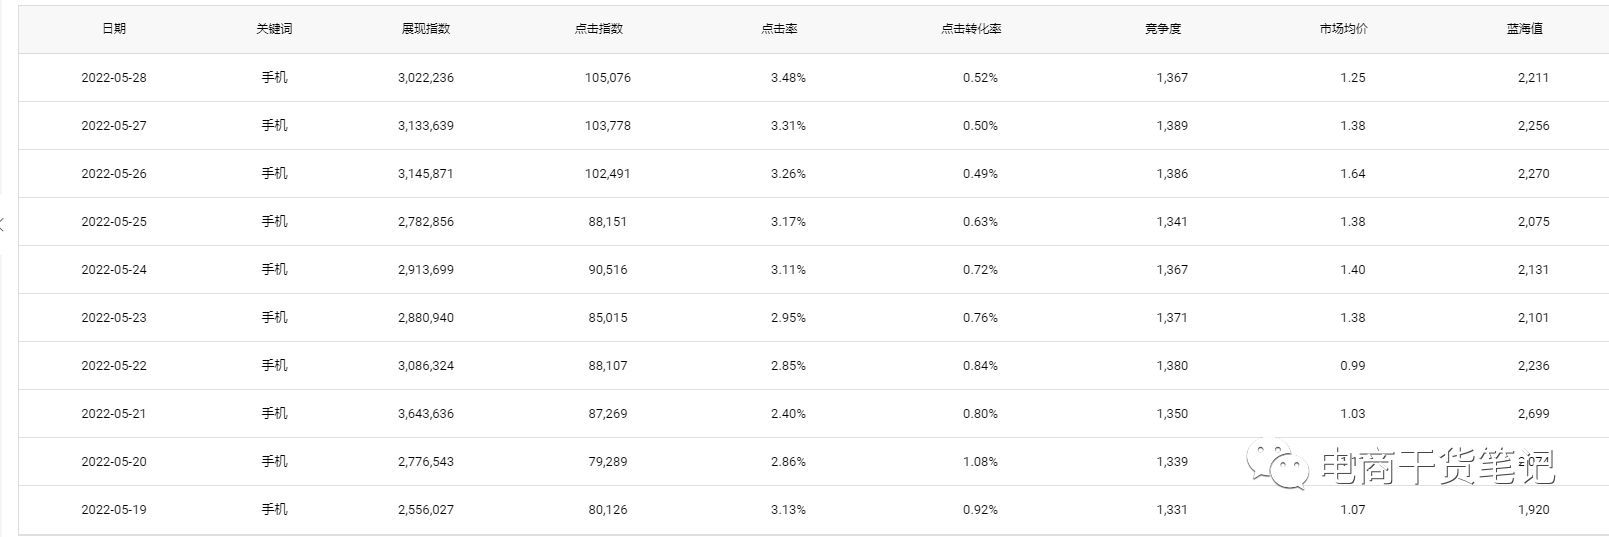Click the click index value 90,516
The image size is (1609, 537).
[608, 270]
